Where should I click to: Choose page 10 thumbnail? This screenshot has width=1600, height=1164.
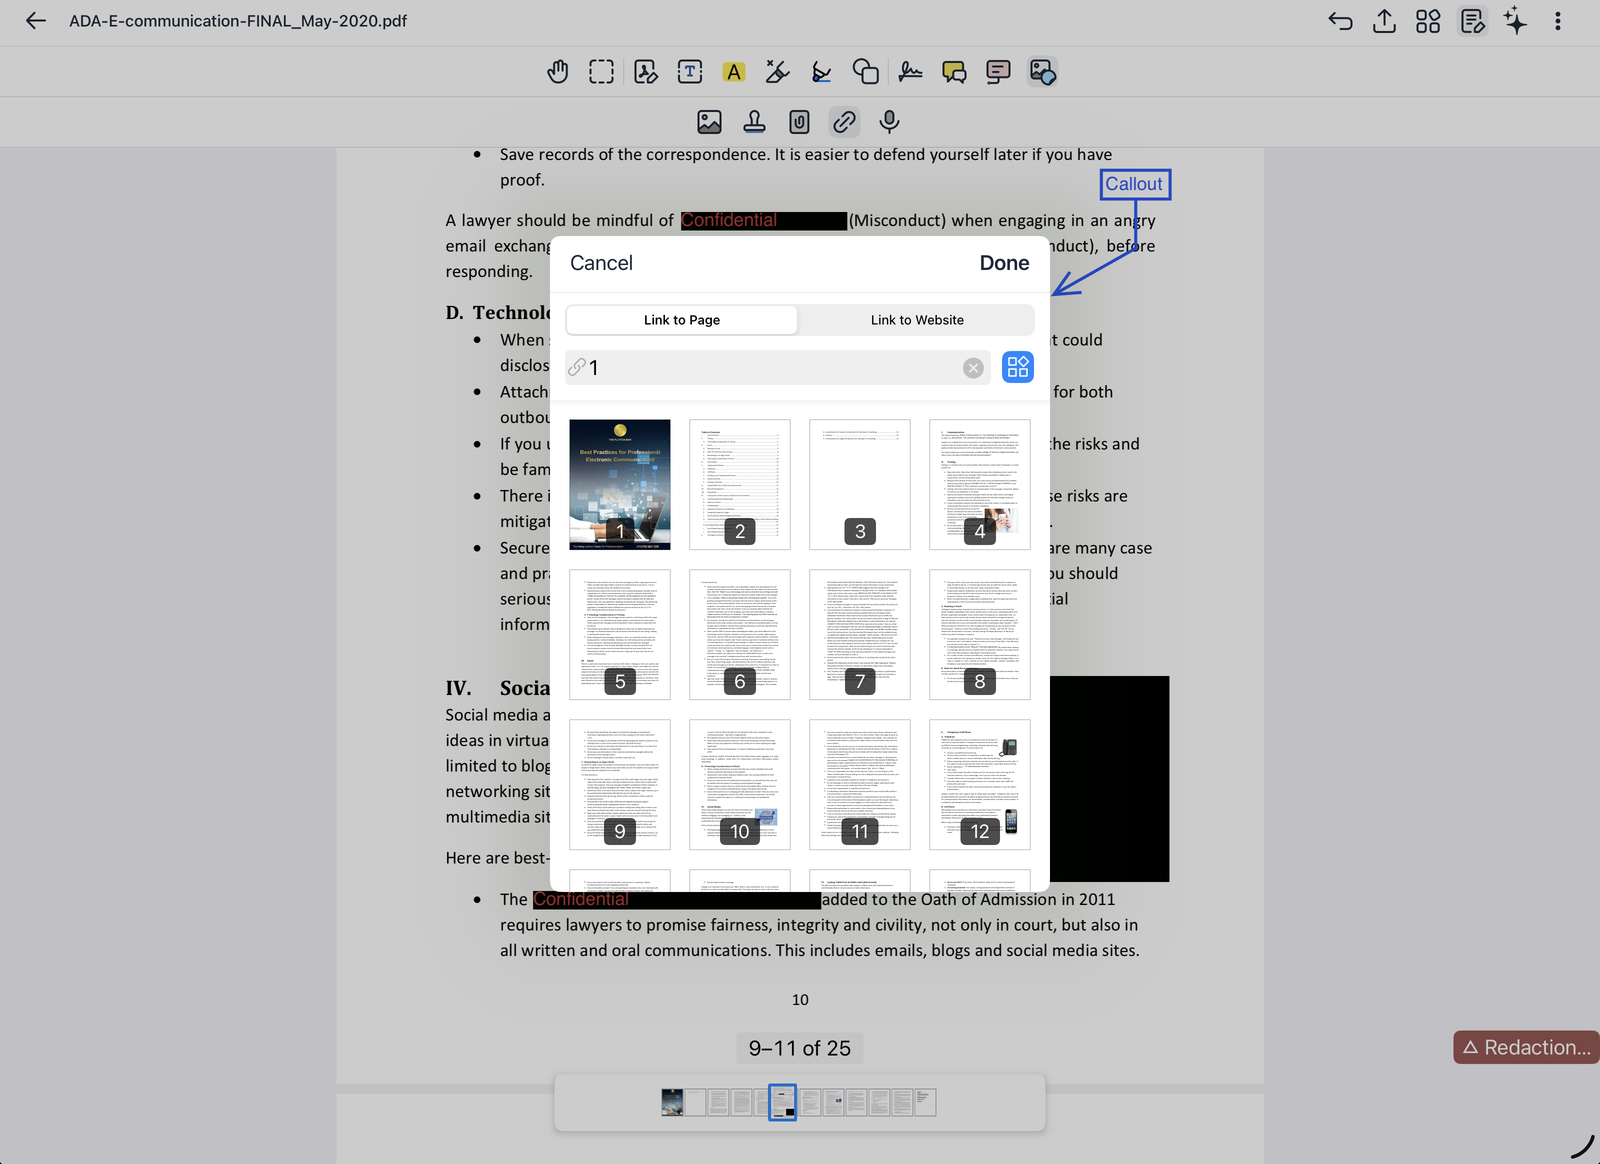740,785
